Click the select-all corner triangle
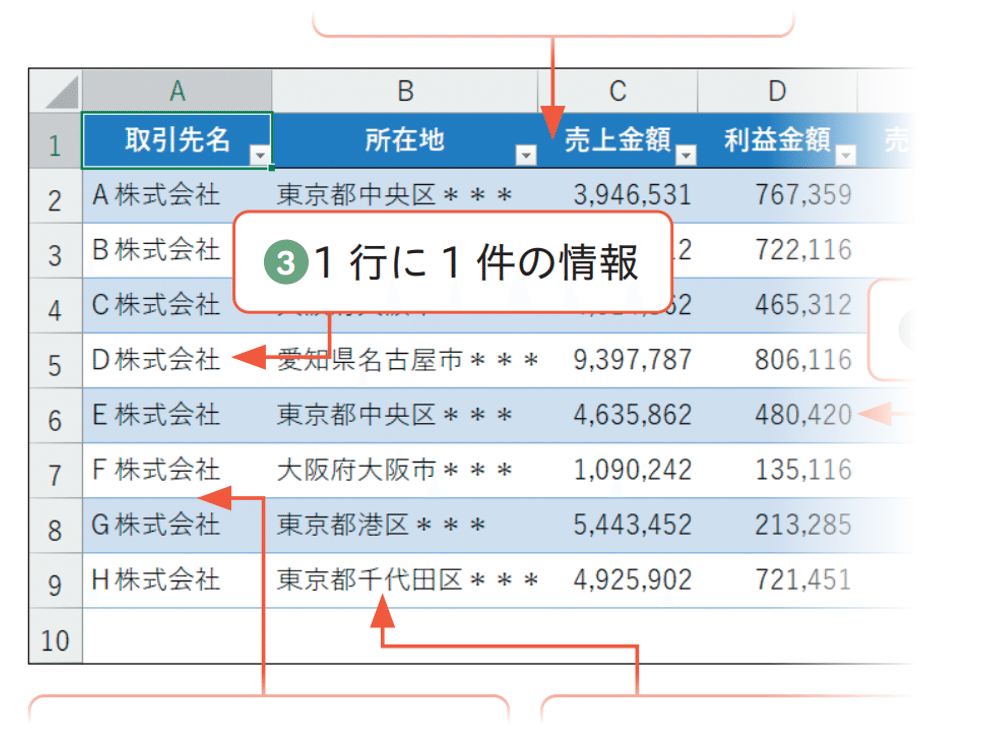 (x=63, y=93)
